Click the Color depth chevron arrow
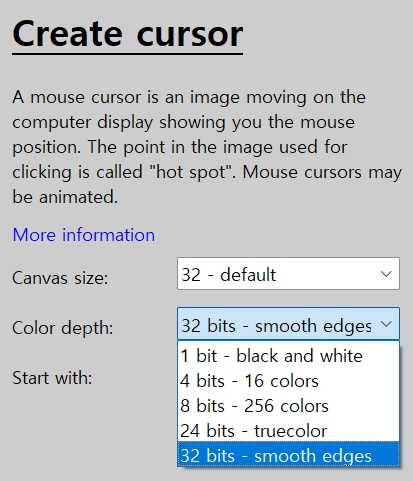 (386, 324)
